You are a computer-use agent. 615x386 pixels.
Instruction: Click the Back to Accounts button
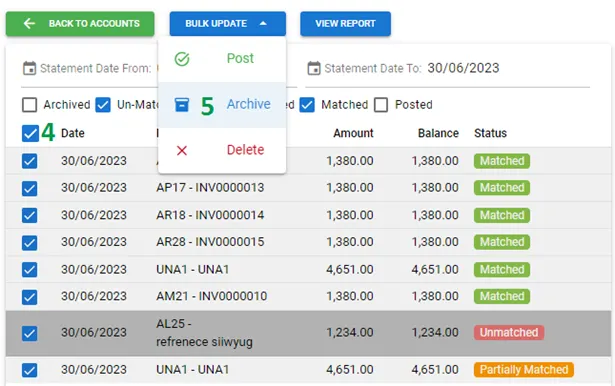click(x=80, y=24)
